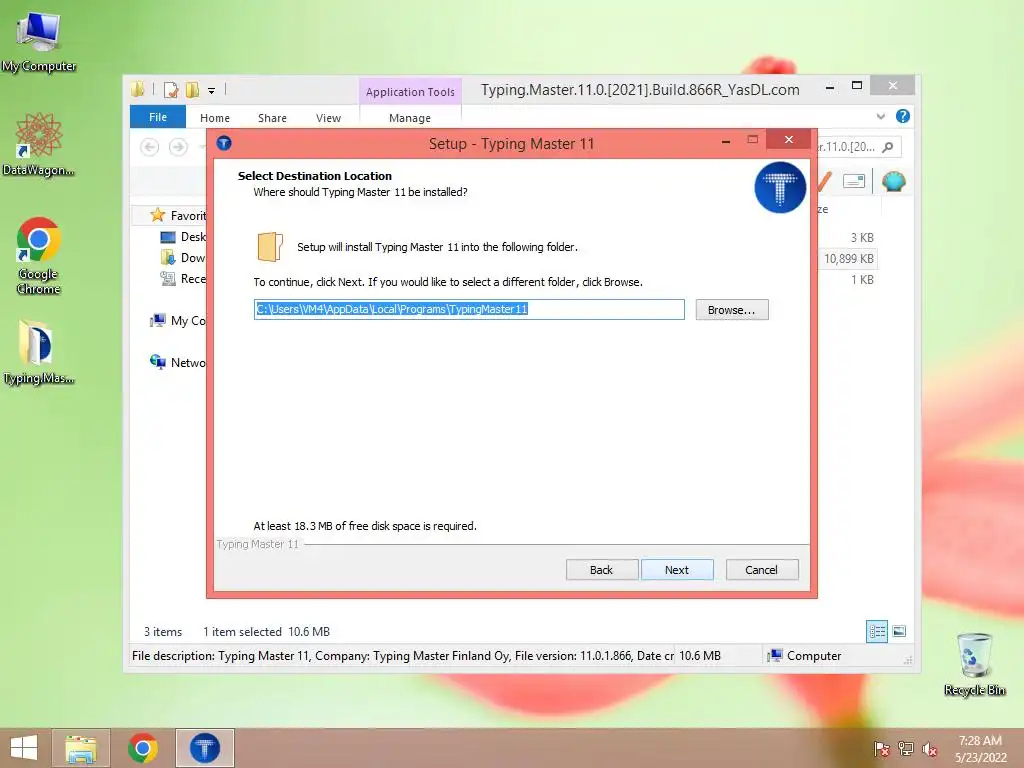
Task: Click the Application Tools tab header
Action: [410, 92]
